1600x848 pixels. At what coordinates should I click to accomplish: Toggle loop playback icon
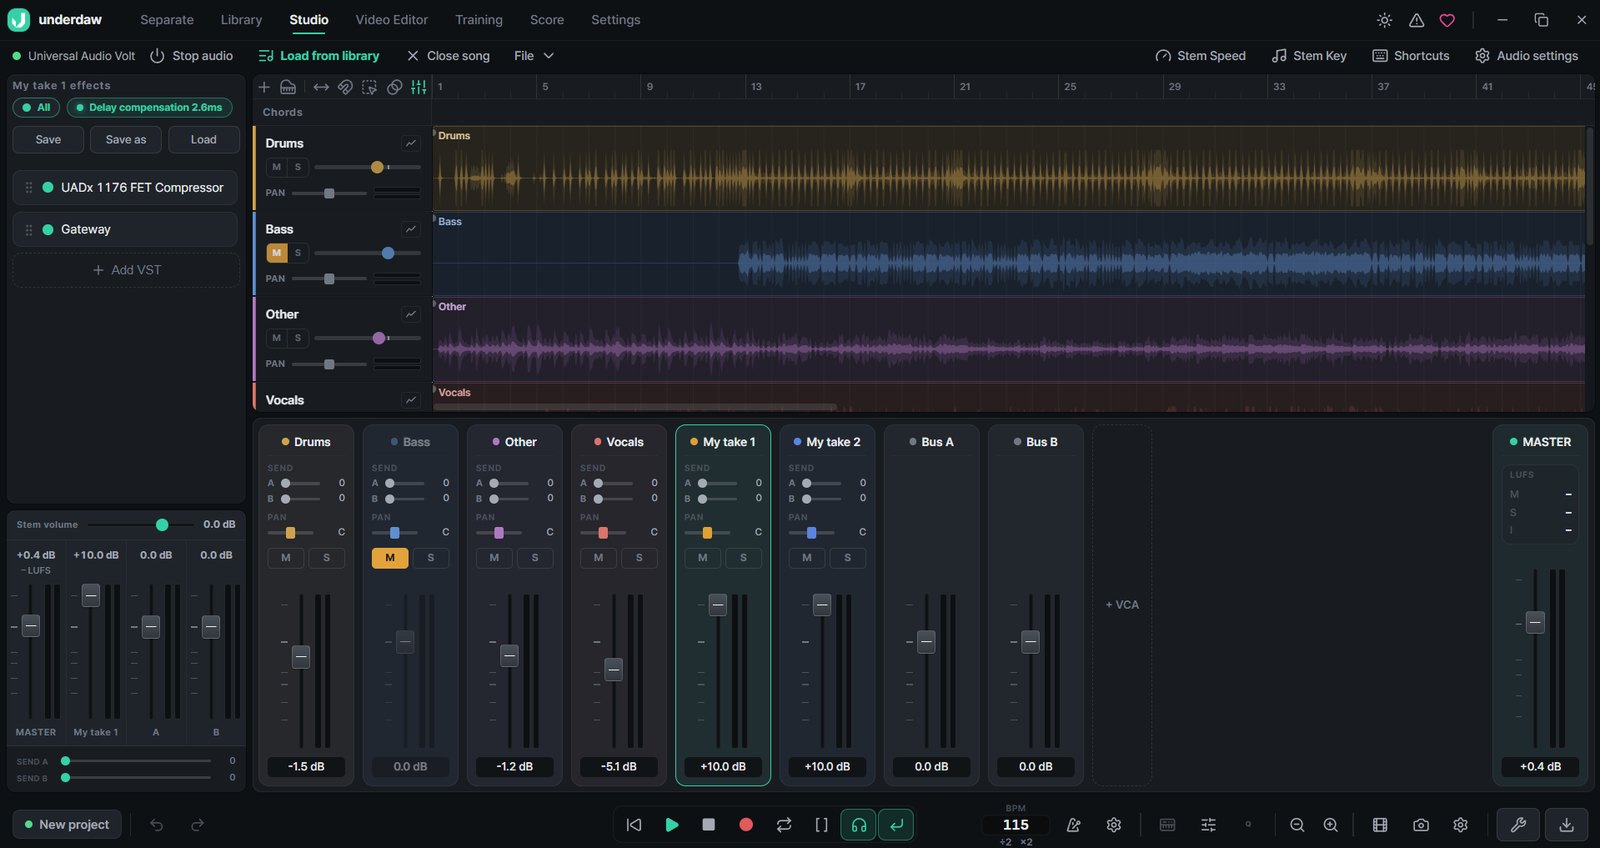[x=784, y=825]
